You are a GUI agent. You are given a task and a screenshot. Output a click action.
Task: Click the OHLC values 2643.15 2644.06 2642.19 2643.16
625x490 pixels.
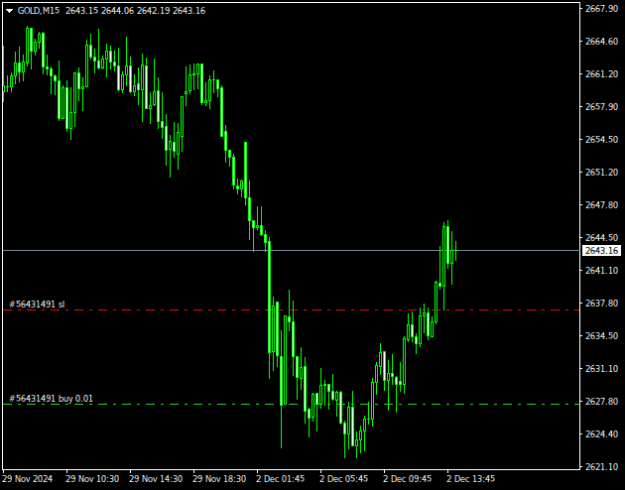(x=136, y=11)
